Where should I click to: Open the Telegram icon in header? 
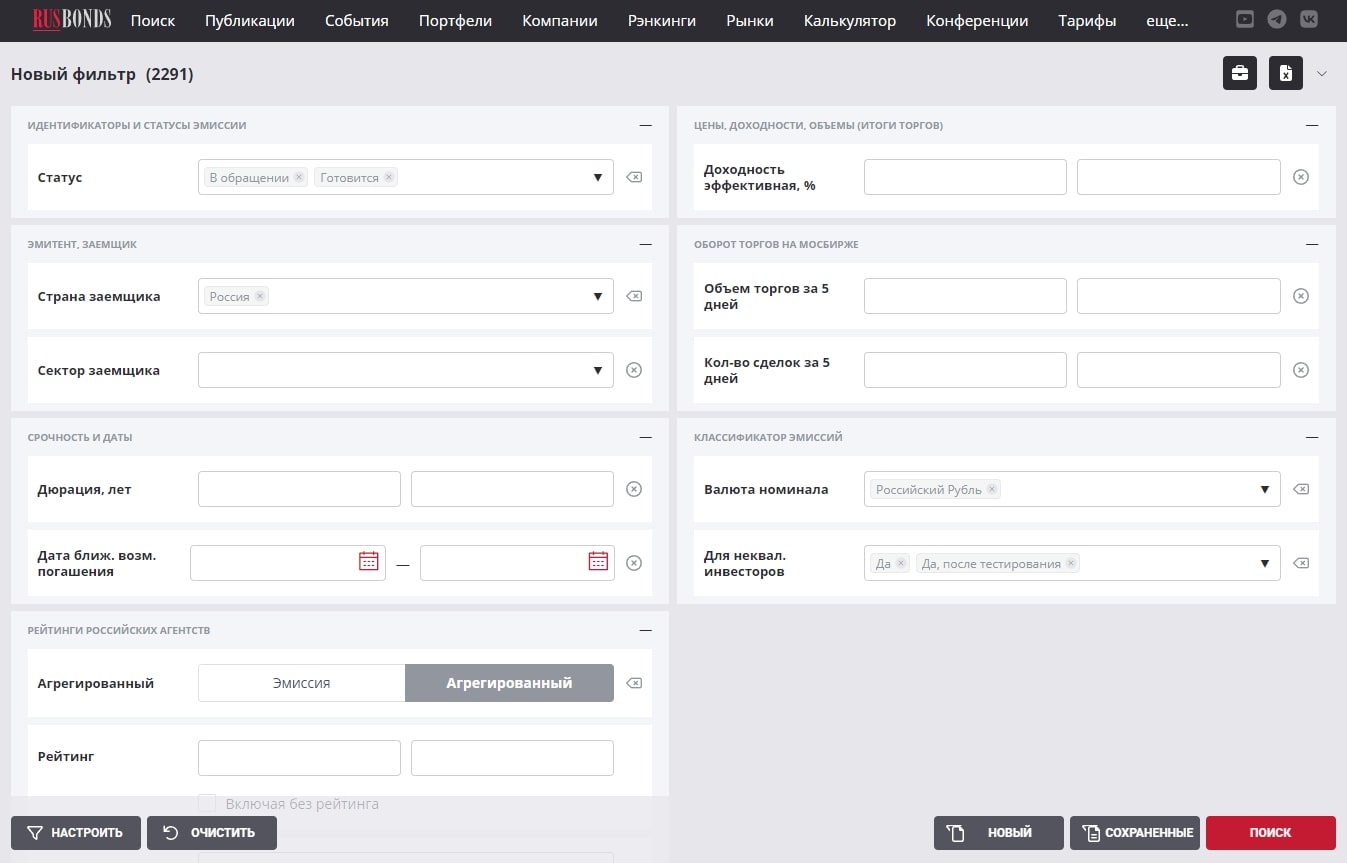pos(1276,19)
